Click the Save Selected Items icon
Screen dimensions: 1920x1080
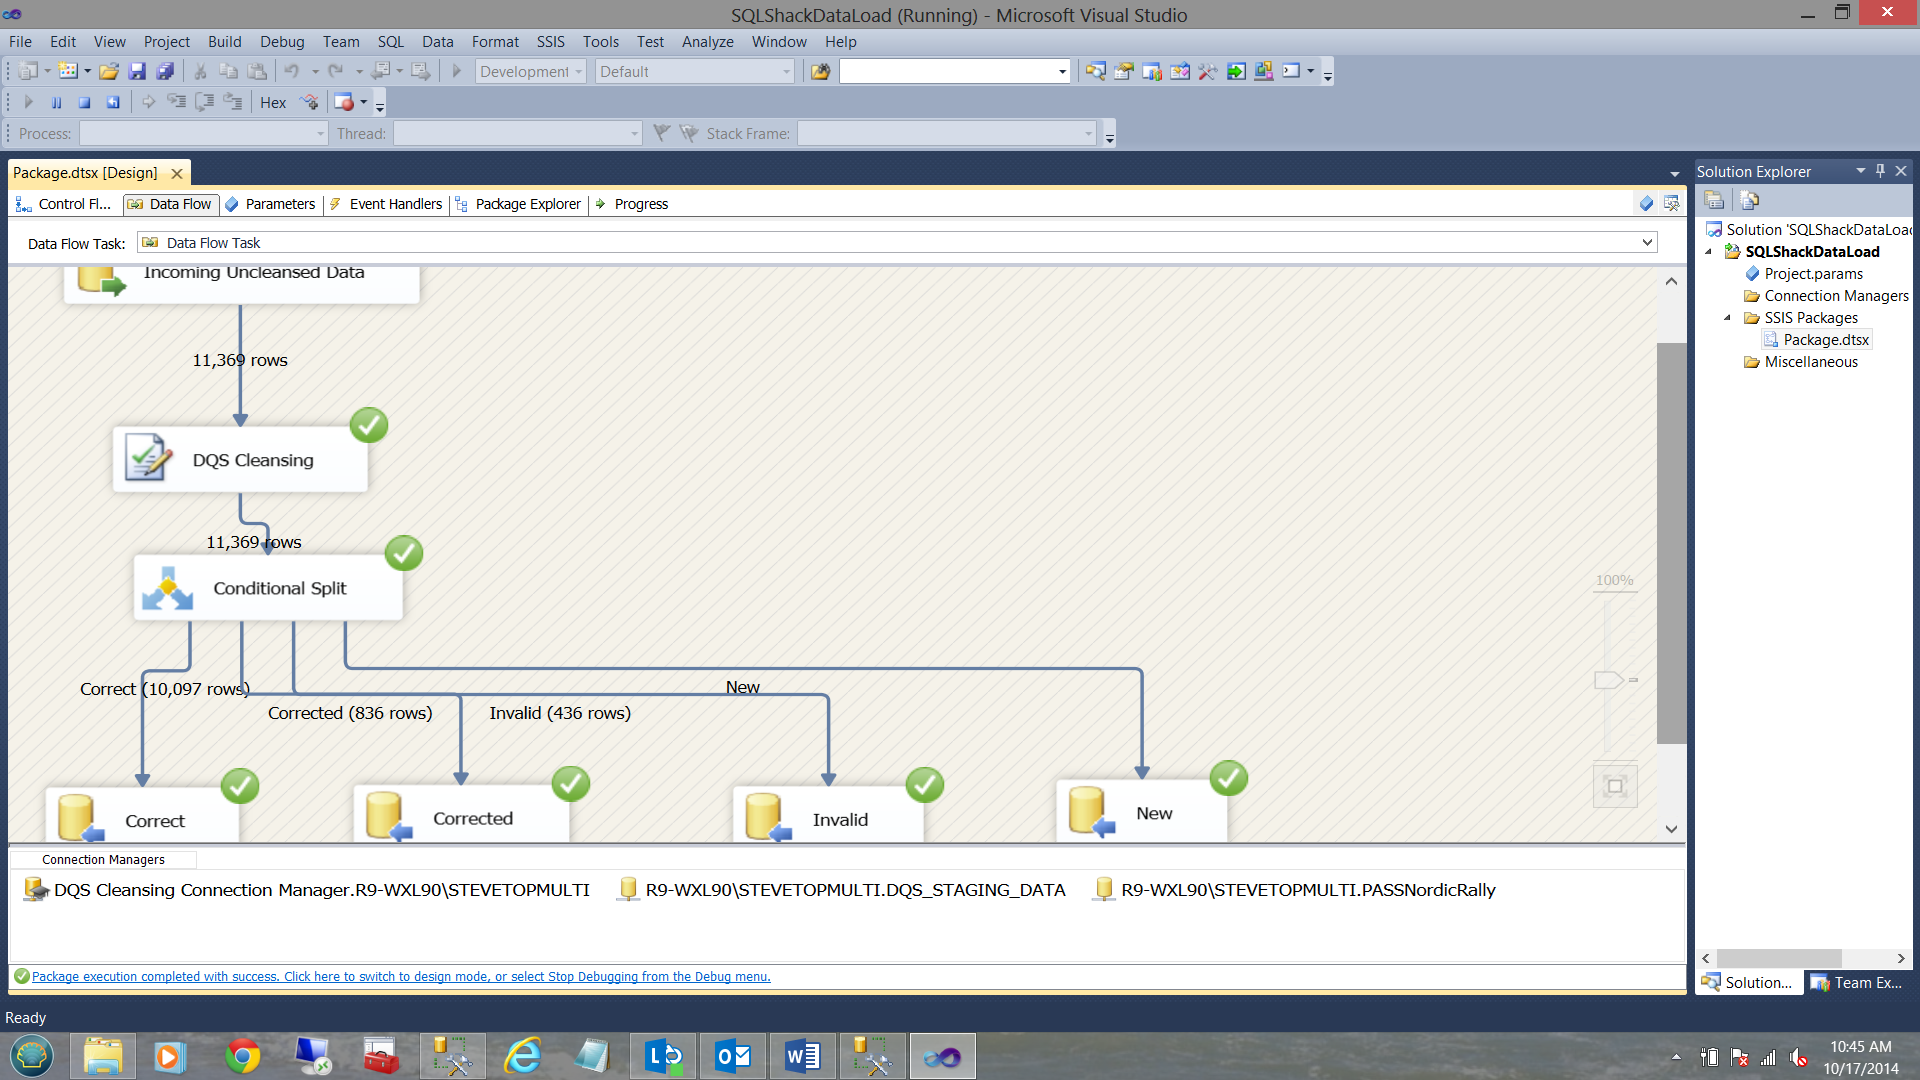click(x=137, y=72)
